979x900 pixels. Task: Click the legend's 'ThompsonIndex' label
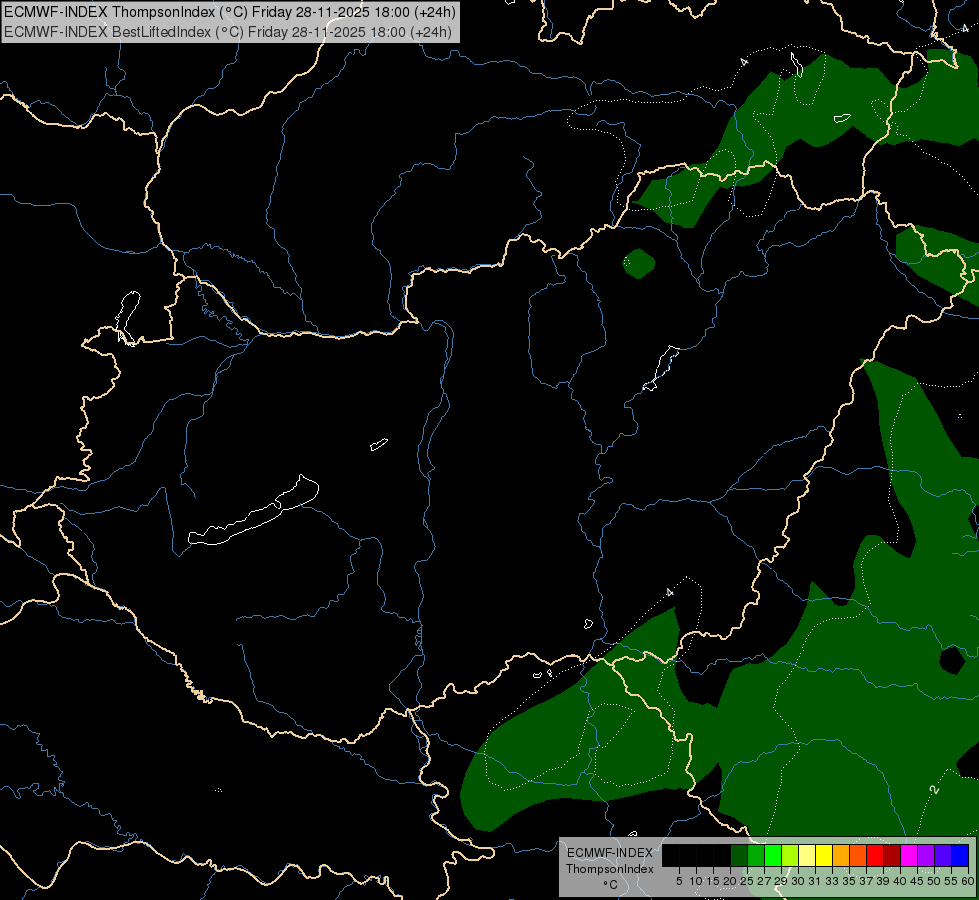[610, 869]
